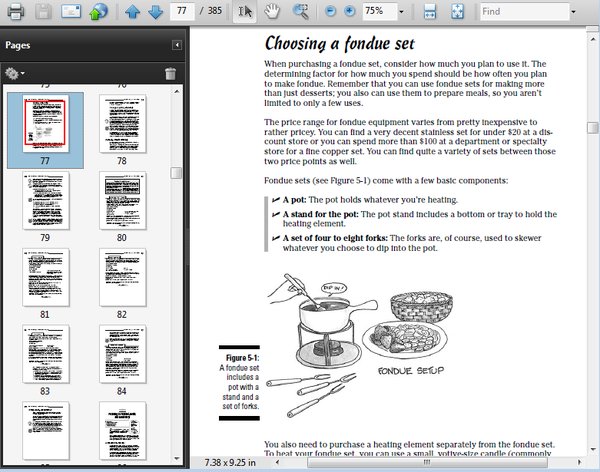Click the page 77 number label
Viewport: 600px width, 472px height.
[x=45, y=161]
